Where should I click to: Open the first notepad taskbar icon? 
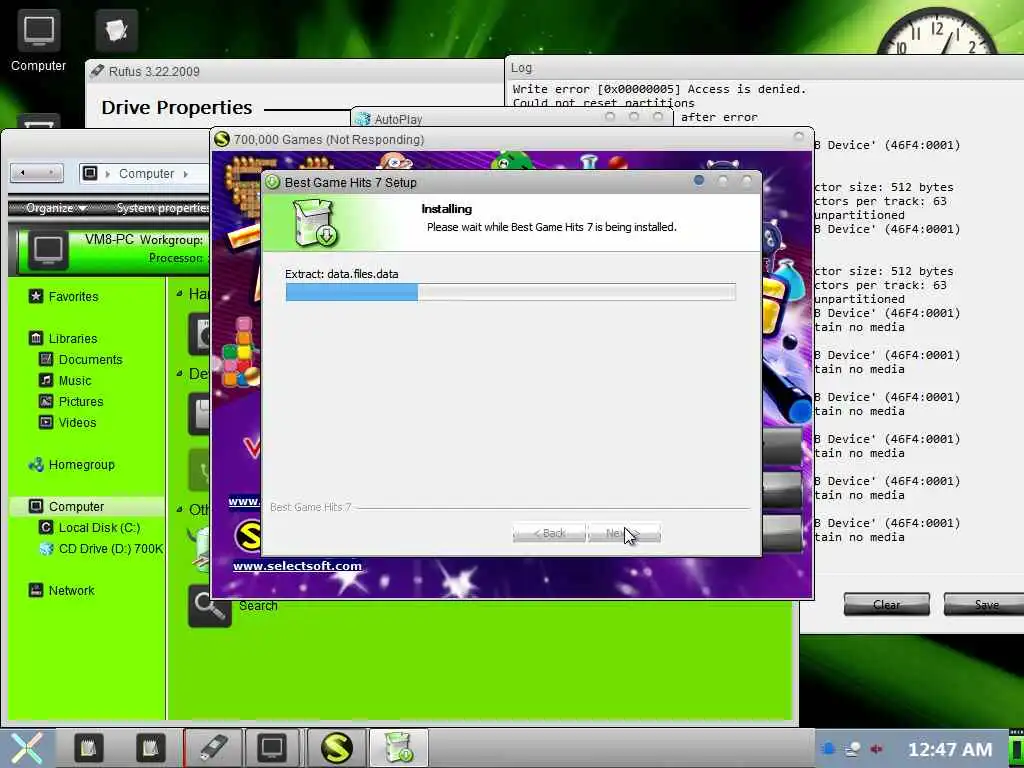[88, 748]
